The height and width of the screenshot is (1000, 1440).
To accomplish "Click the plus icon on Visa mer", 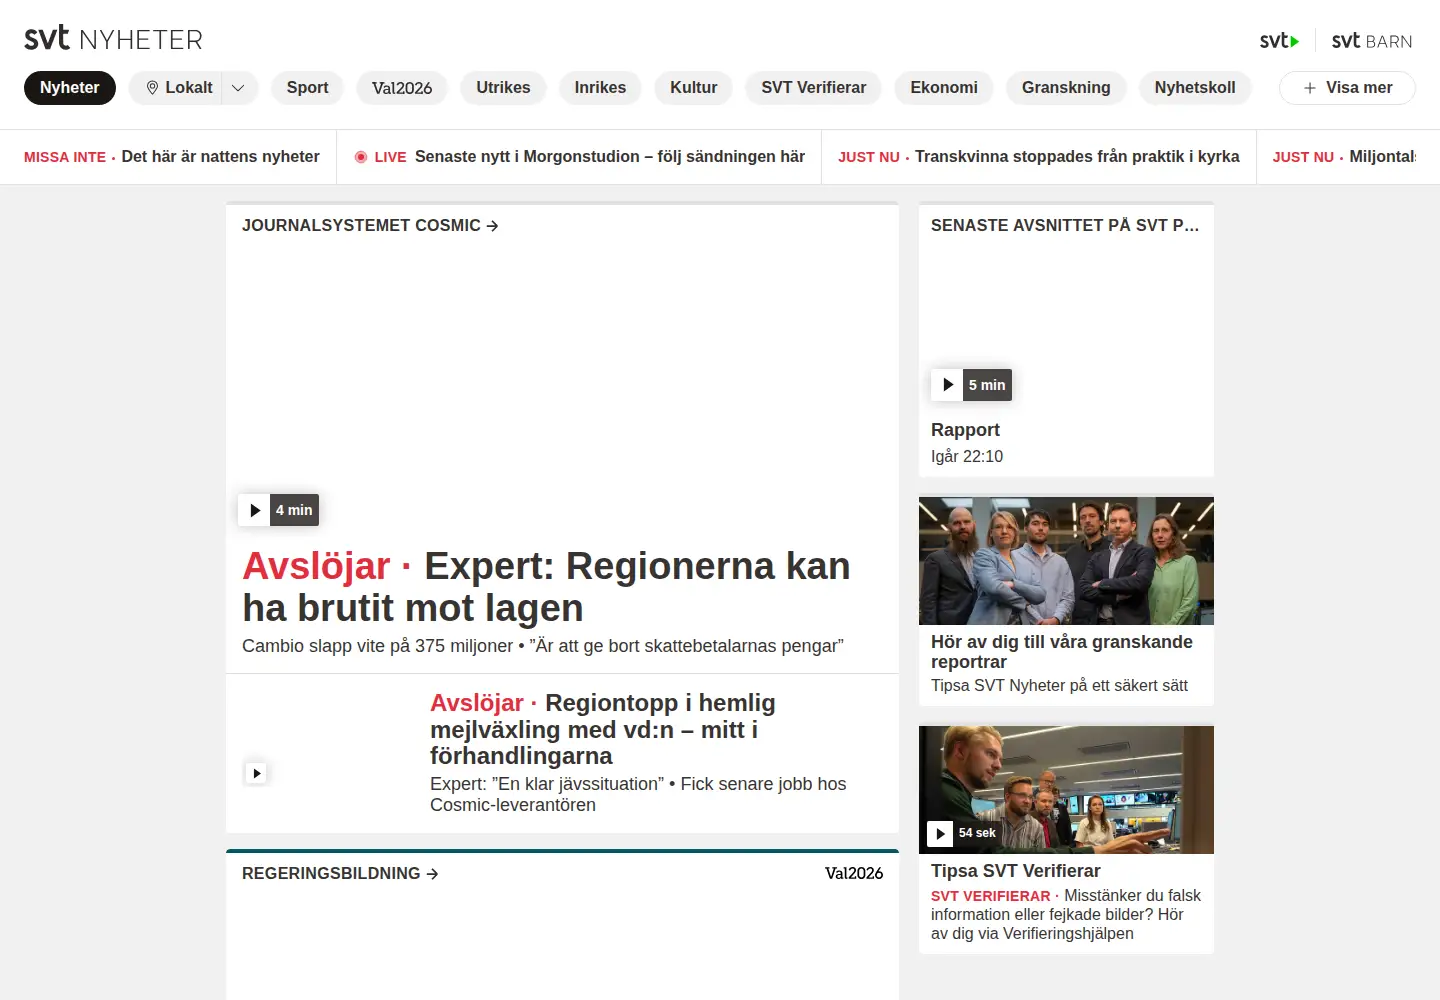I will coord(1309,88).
